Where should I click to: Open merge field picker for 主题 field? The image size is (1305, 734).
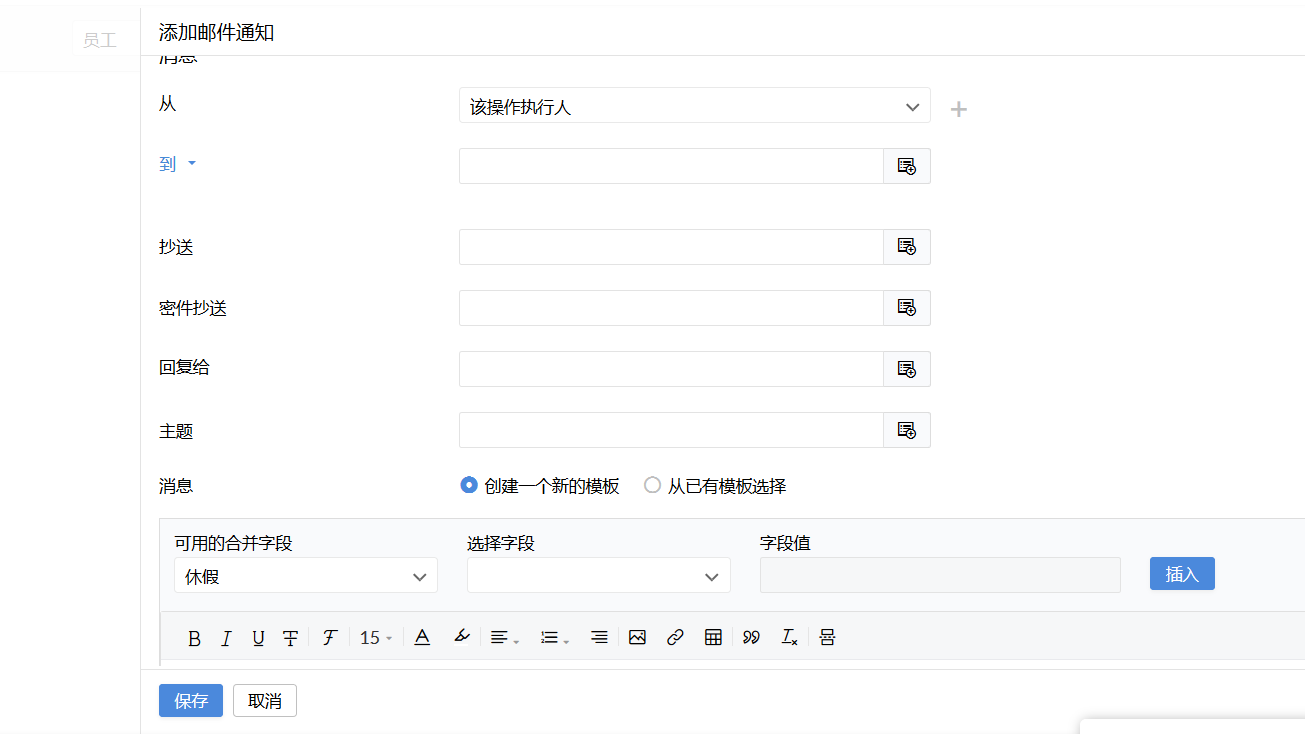click(906, 430)
